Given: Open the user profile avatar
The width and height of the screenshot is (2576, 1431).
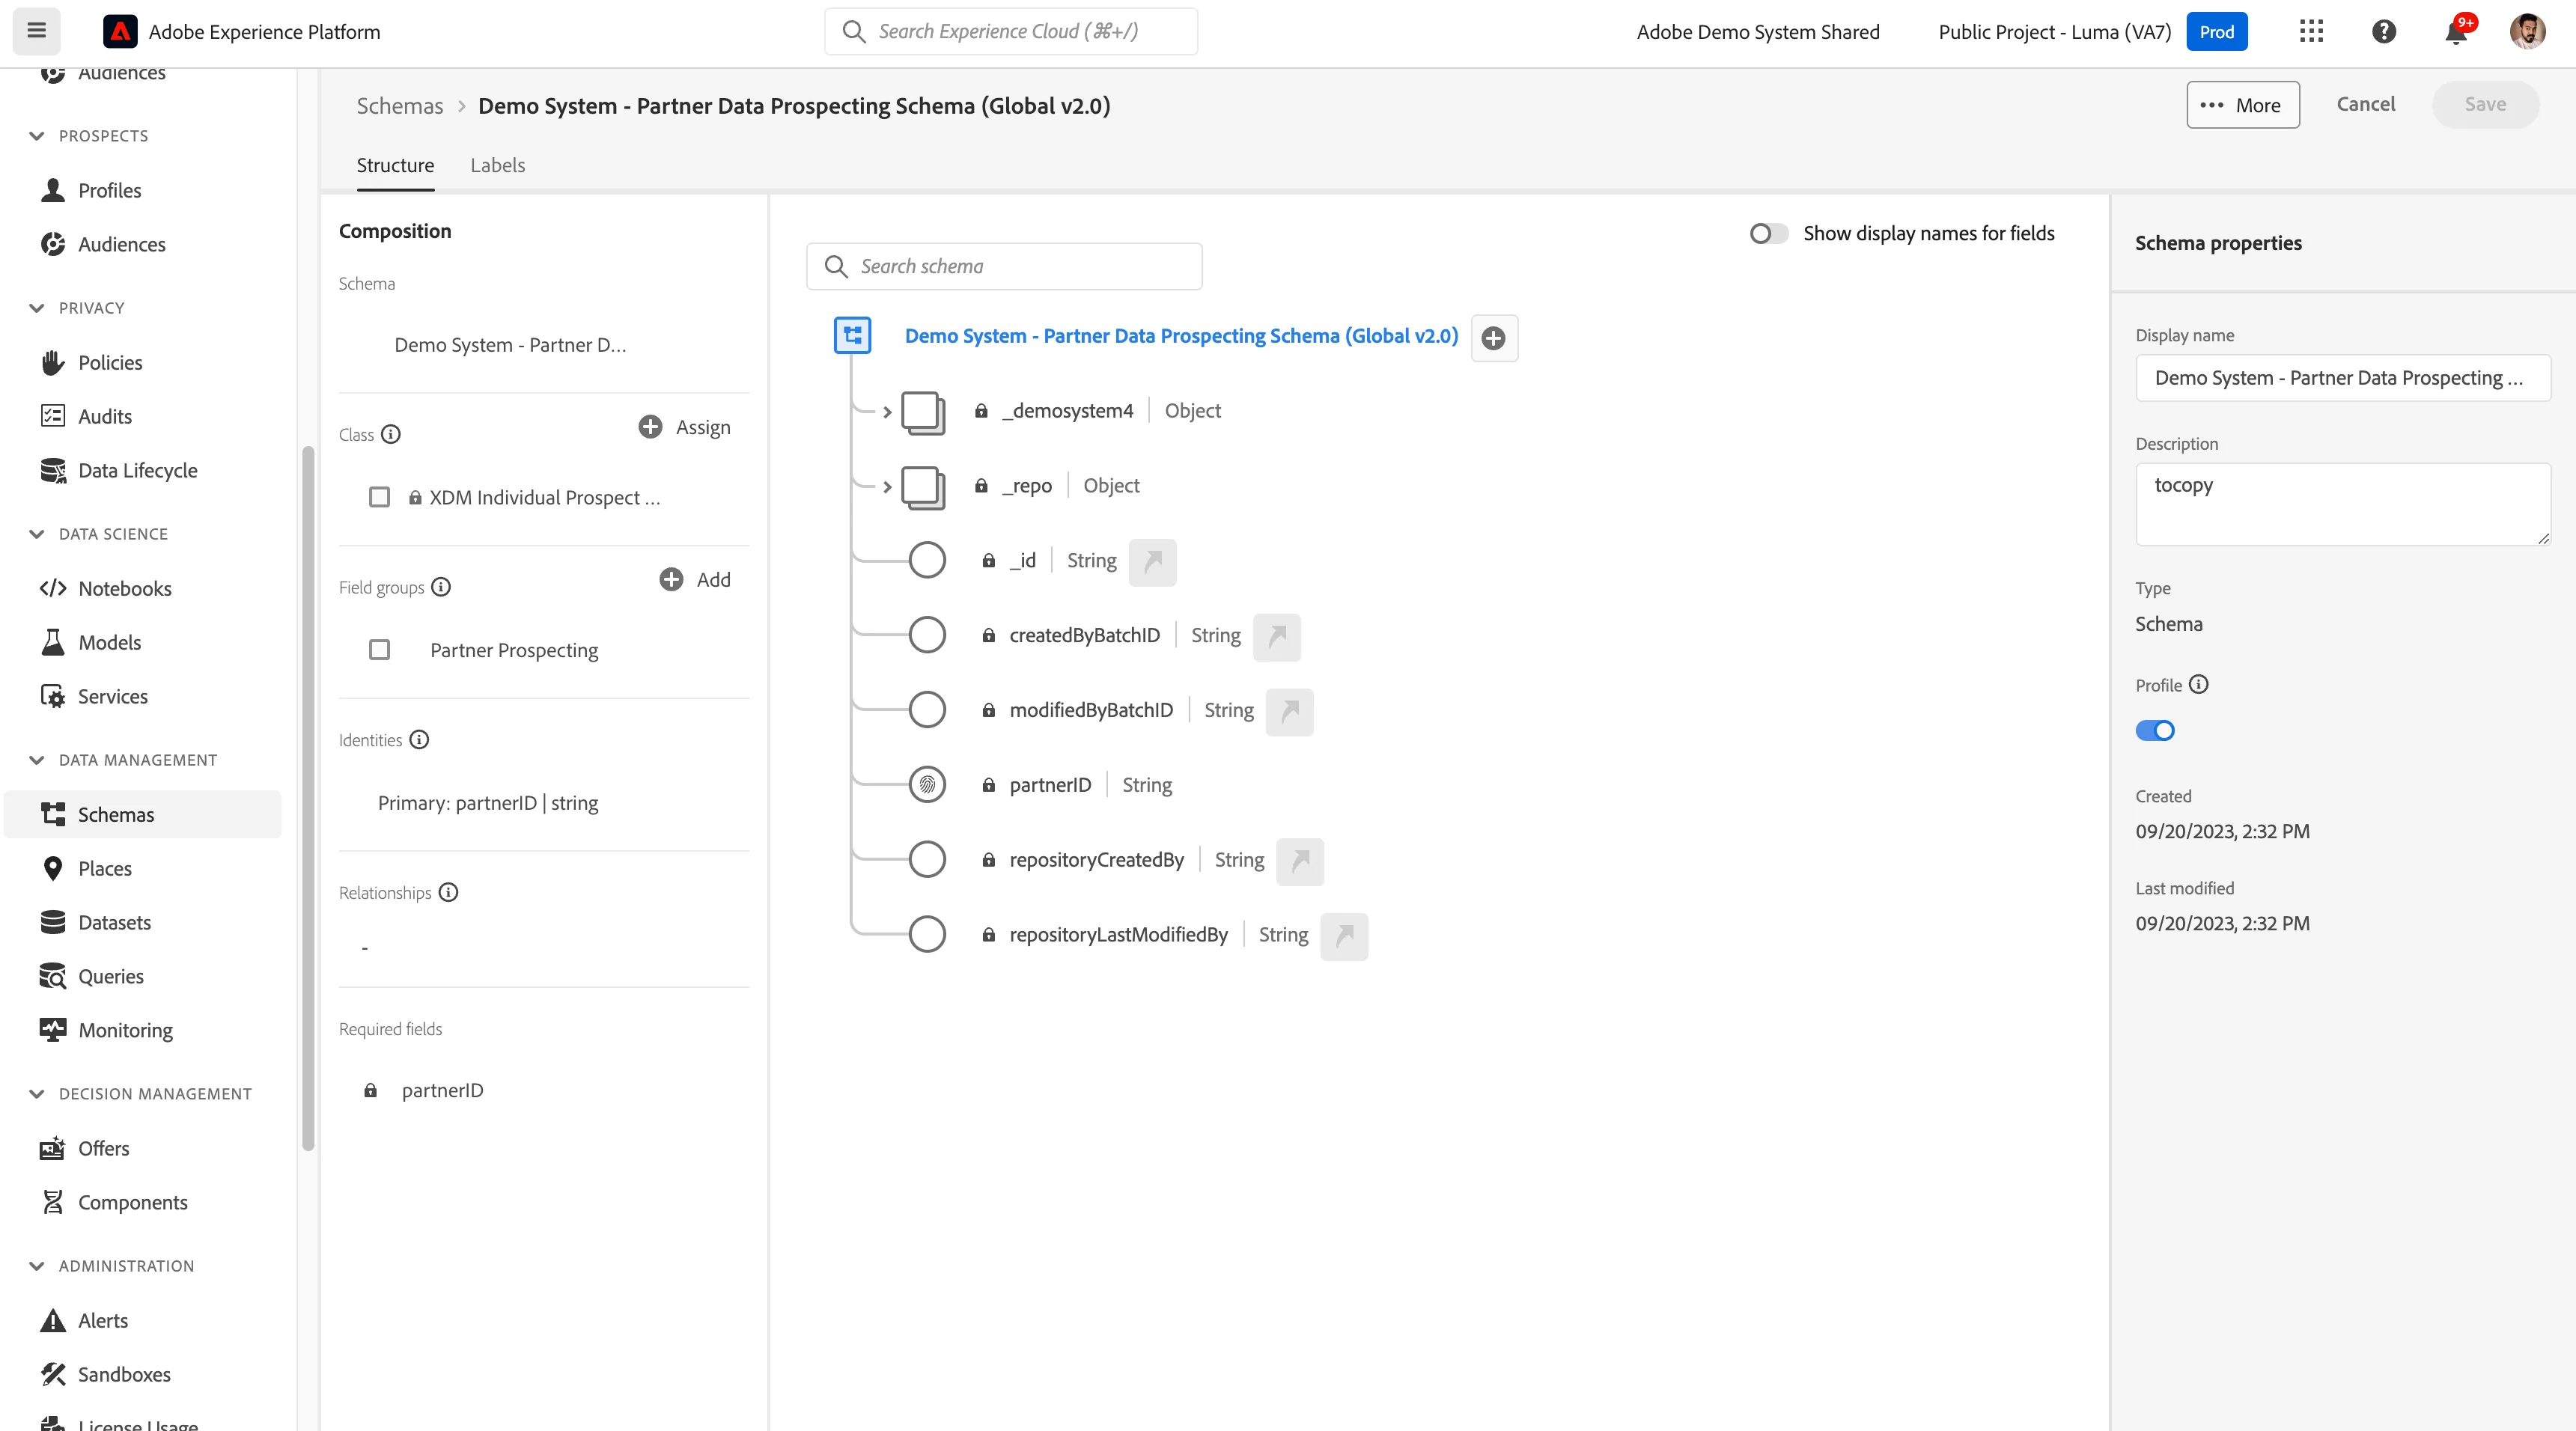Looking at the screenshot, I should click(x=2527, y=32).
